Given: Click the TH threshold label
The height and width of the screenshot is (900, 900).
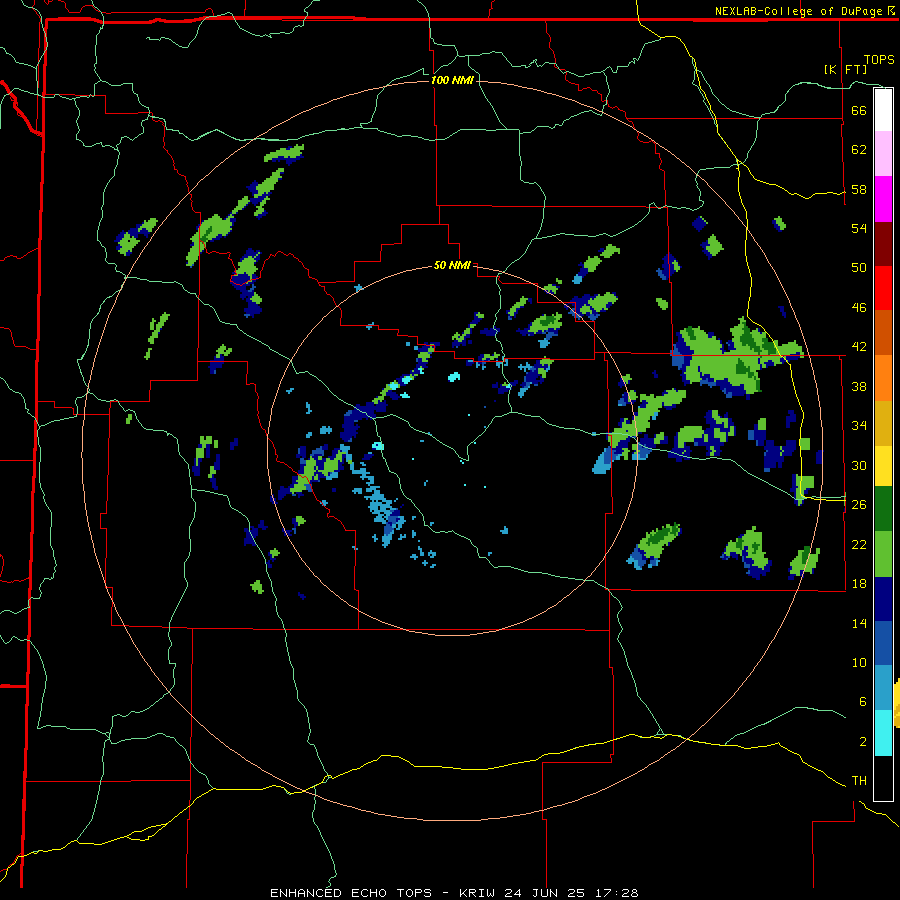Looking at the screenshot, I should [x=859, y=781].
